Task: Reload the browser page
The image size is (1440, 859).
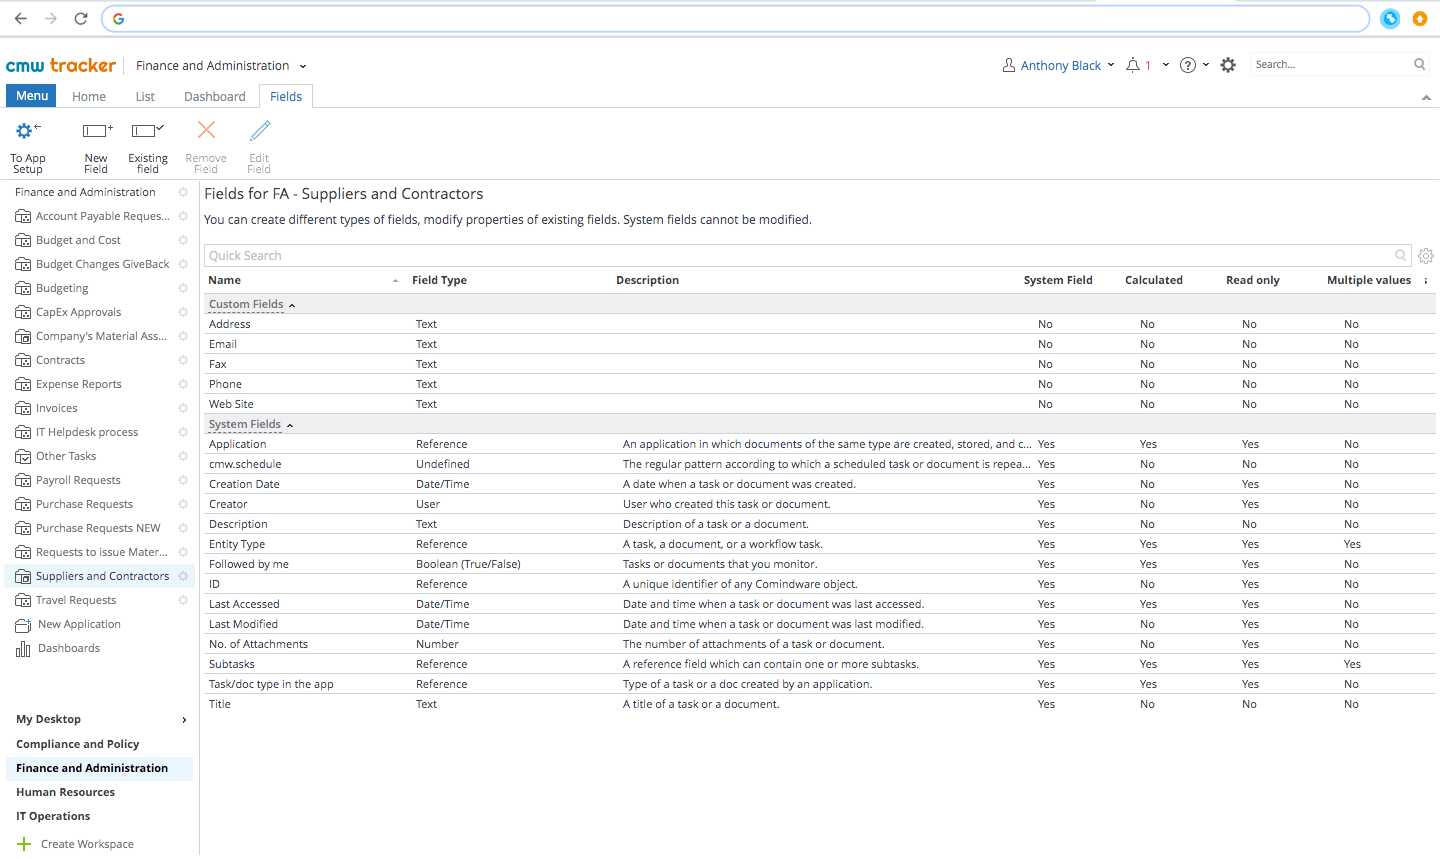Action: (81, 18)
